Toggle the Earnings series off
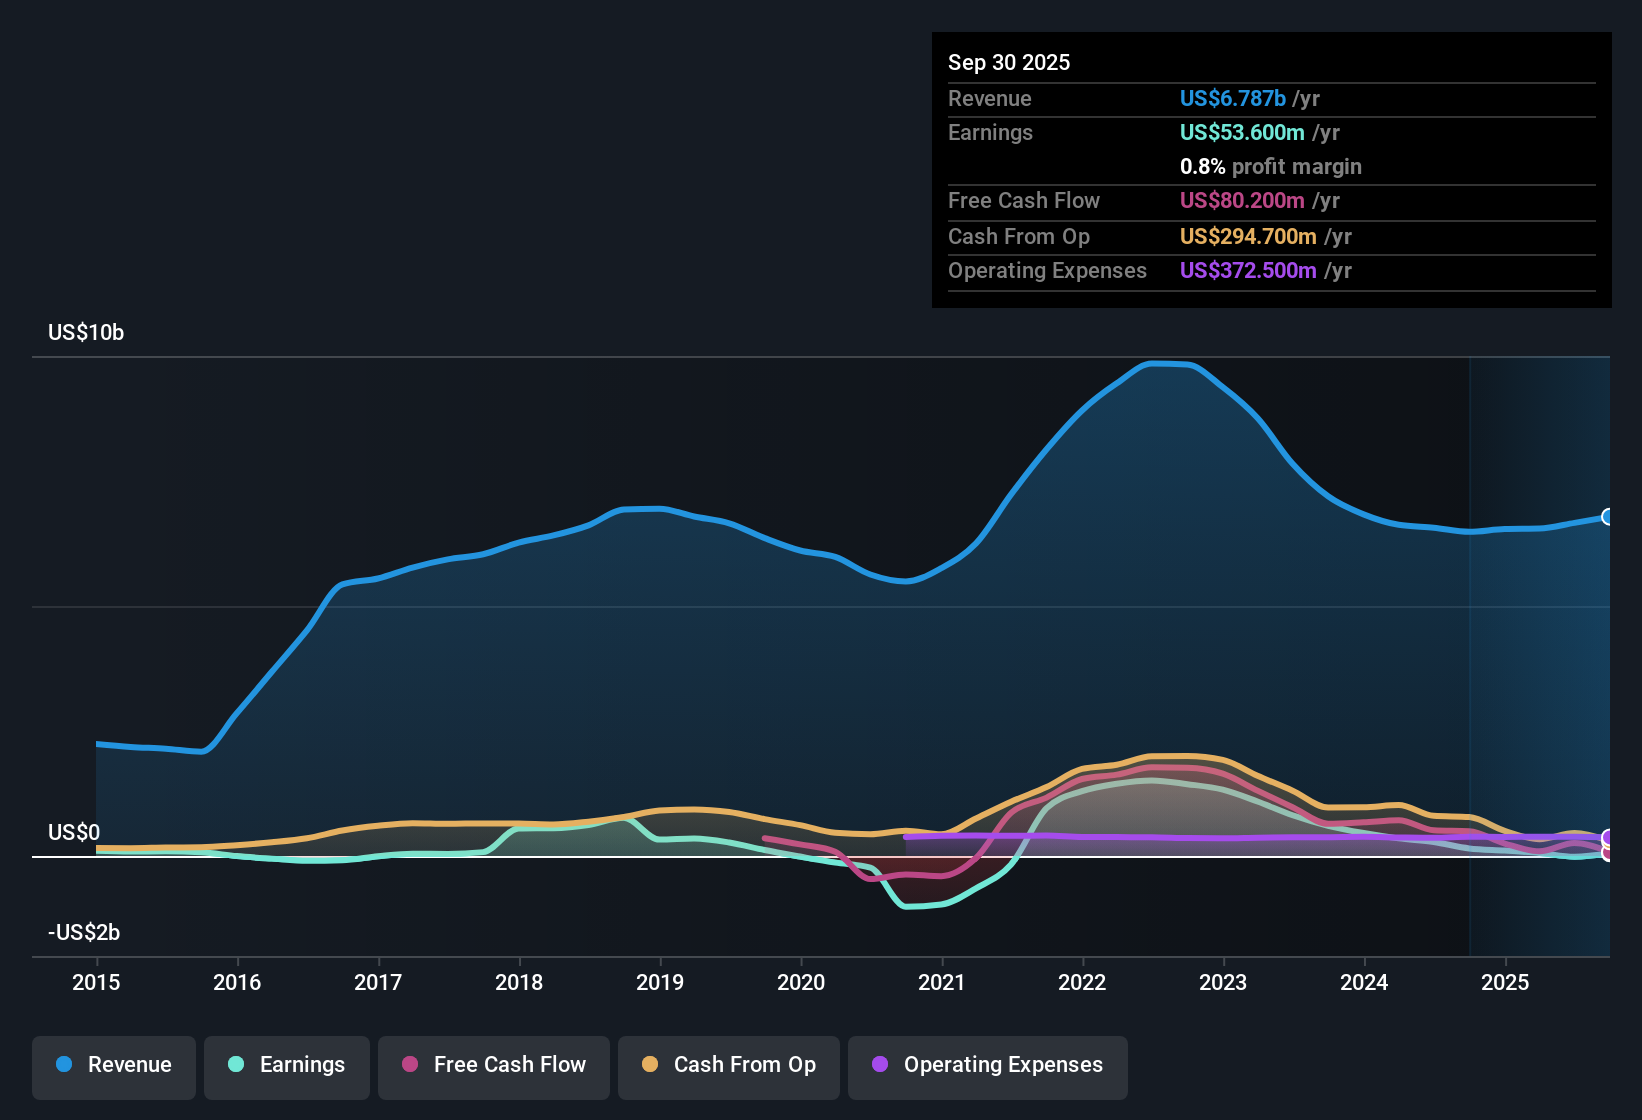 (x=287, y=1065)
